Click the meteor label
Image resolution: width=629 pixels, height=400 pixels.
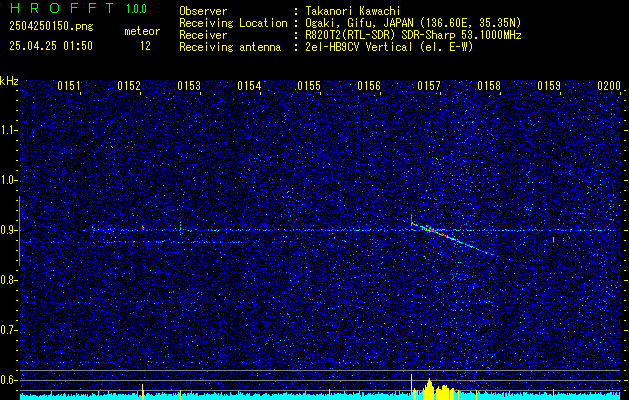tap(142, 31)
